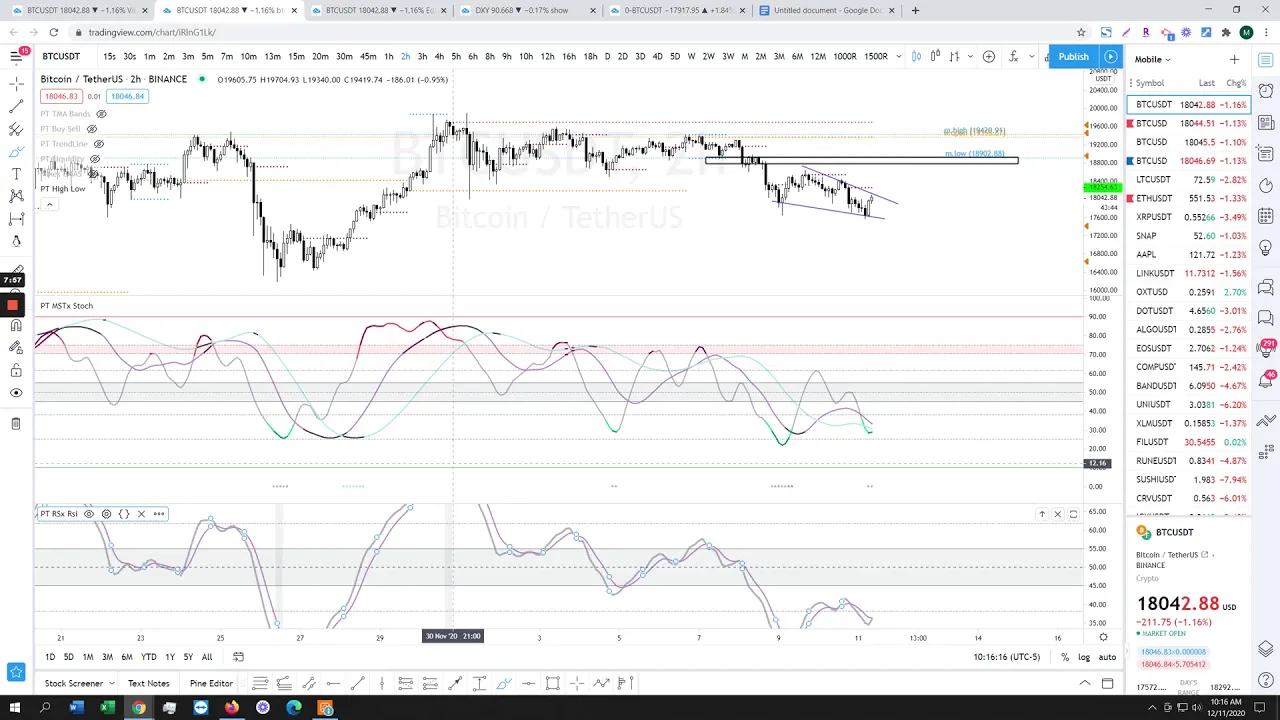Screen dimensions: 1280x720
Task: Select the Text annotation tool
Action: tap(16, 174)
